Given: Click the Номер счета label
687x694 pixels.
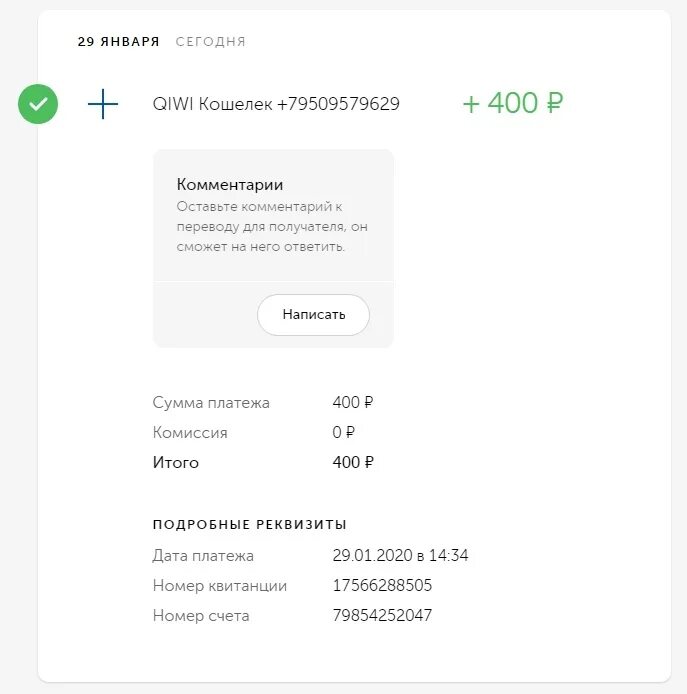Looking at the screenshot, I should pos(201,616).
